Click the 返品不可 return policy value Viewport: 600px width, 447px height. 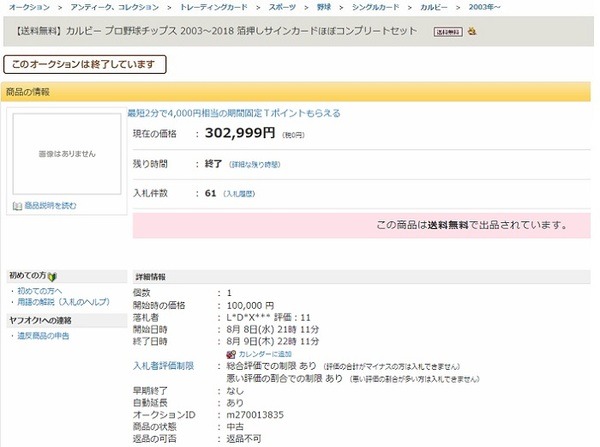tap(244, 439)
